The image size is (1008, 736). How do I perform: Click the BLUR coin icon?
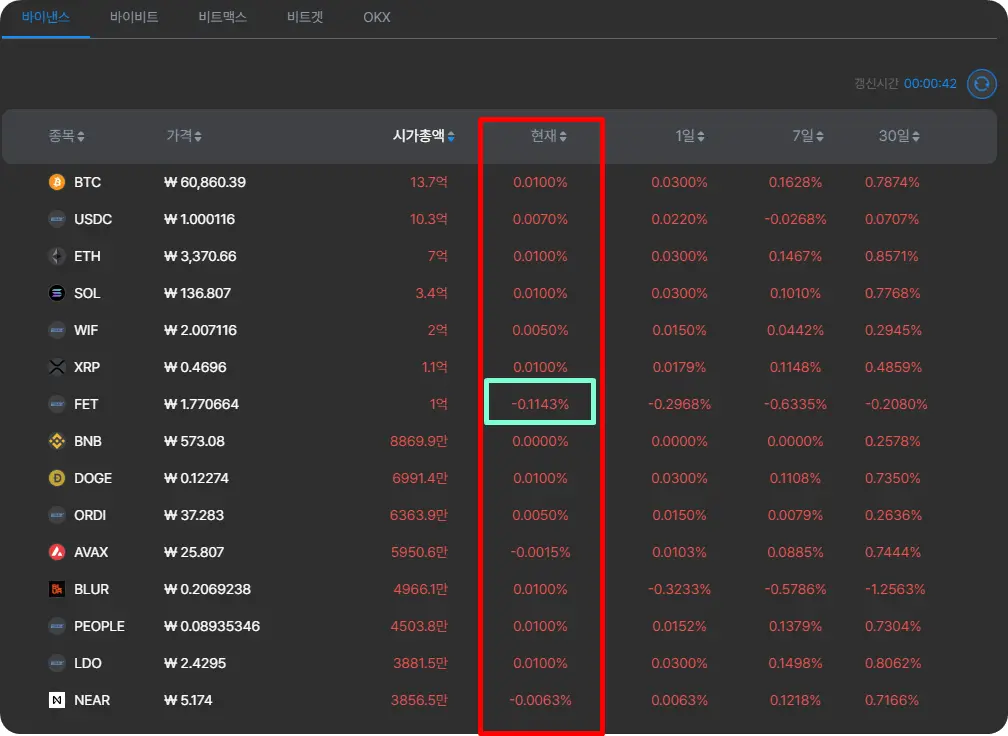57,589
